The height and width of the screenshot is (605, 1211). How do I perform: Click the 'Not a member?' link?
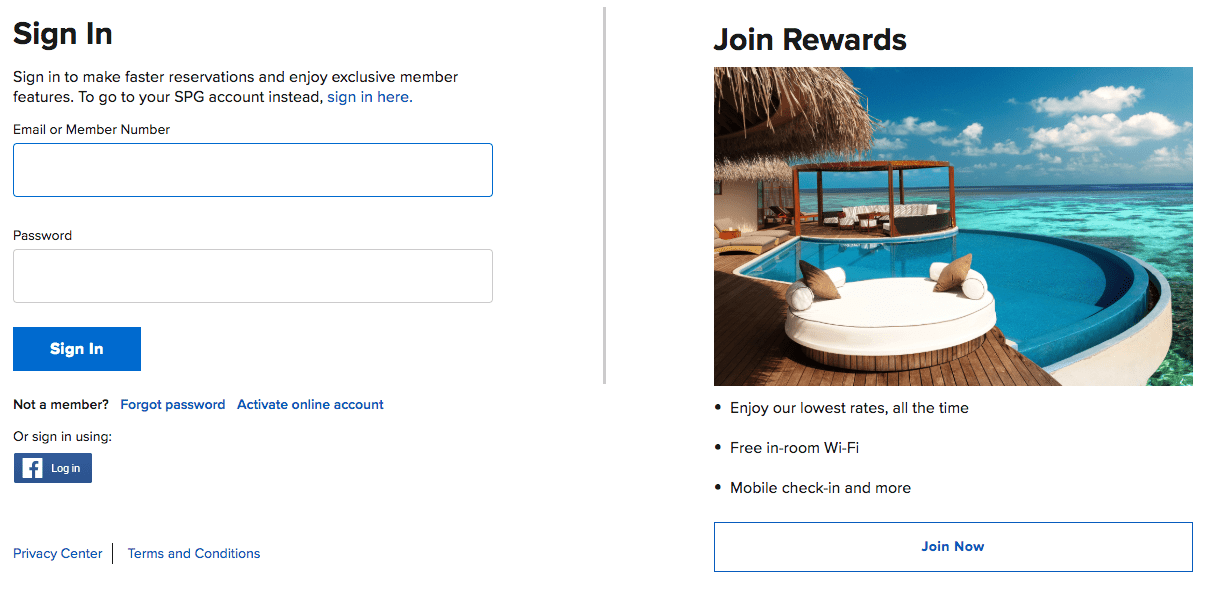(61, 405)
